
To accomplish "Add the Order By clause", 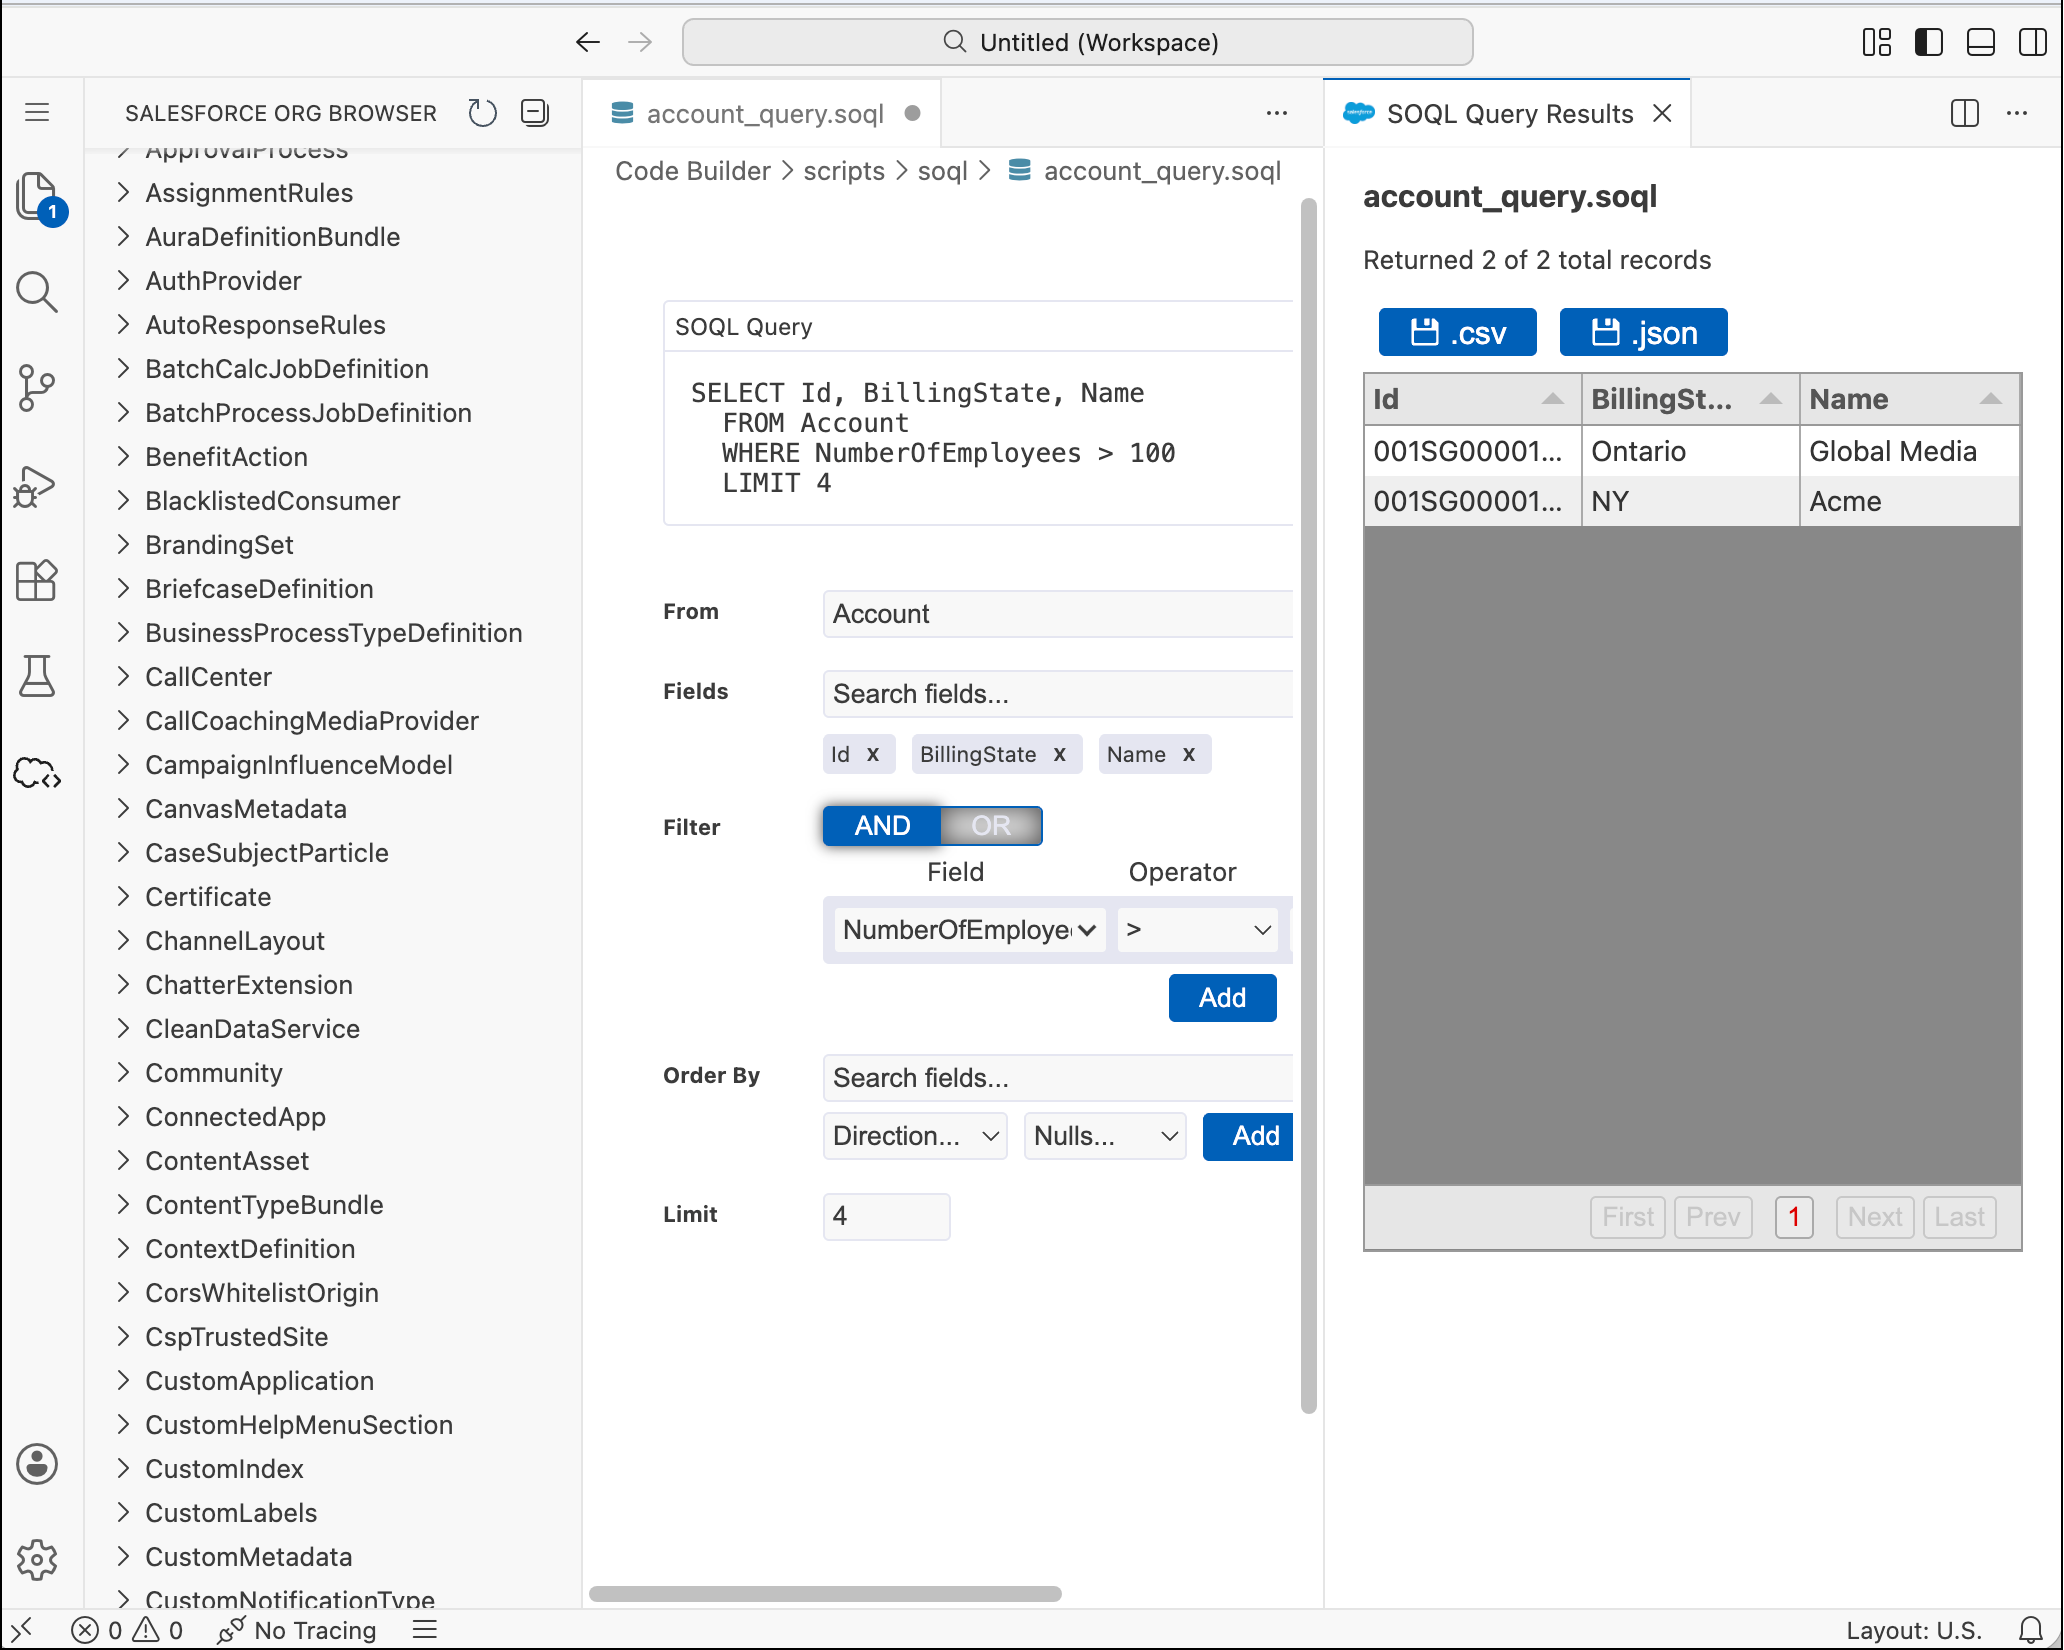I will tap(1250, 1136).
